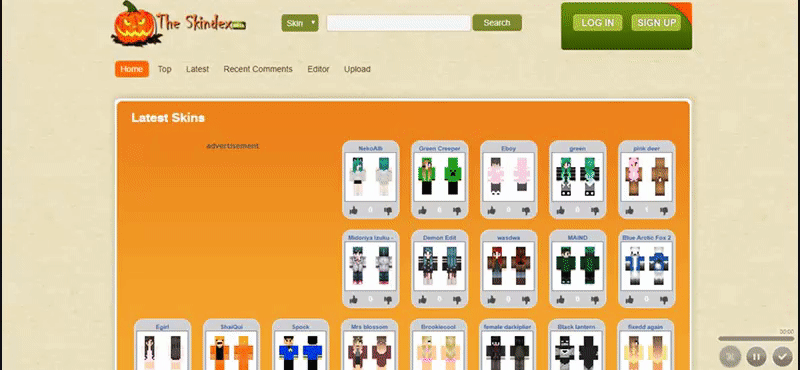
Task: Thumbs up the pink deer skin
Action: tap(630, 210)
